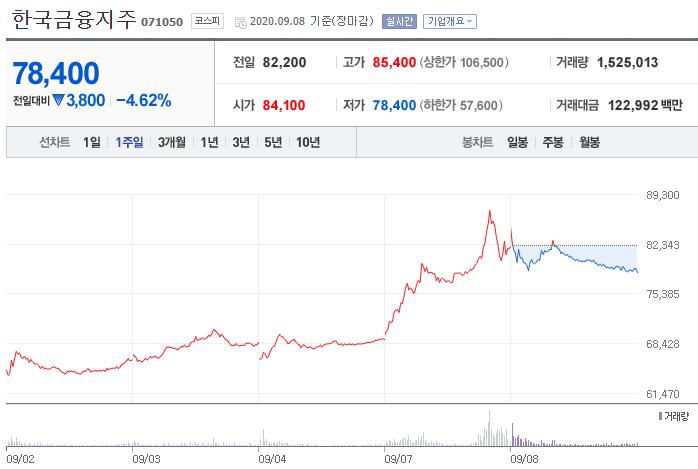
Task: Click the current price 78,400 in large text
Action: pyautogui.click(x=56, y=73)
